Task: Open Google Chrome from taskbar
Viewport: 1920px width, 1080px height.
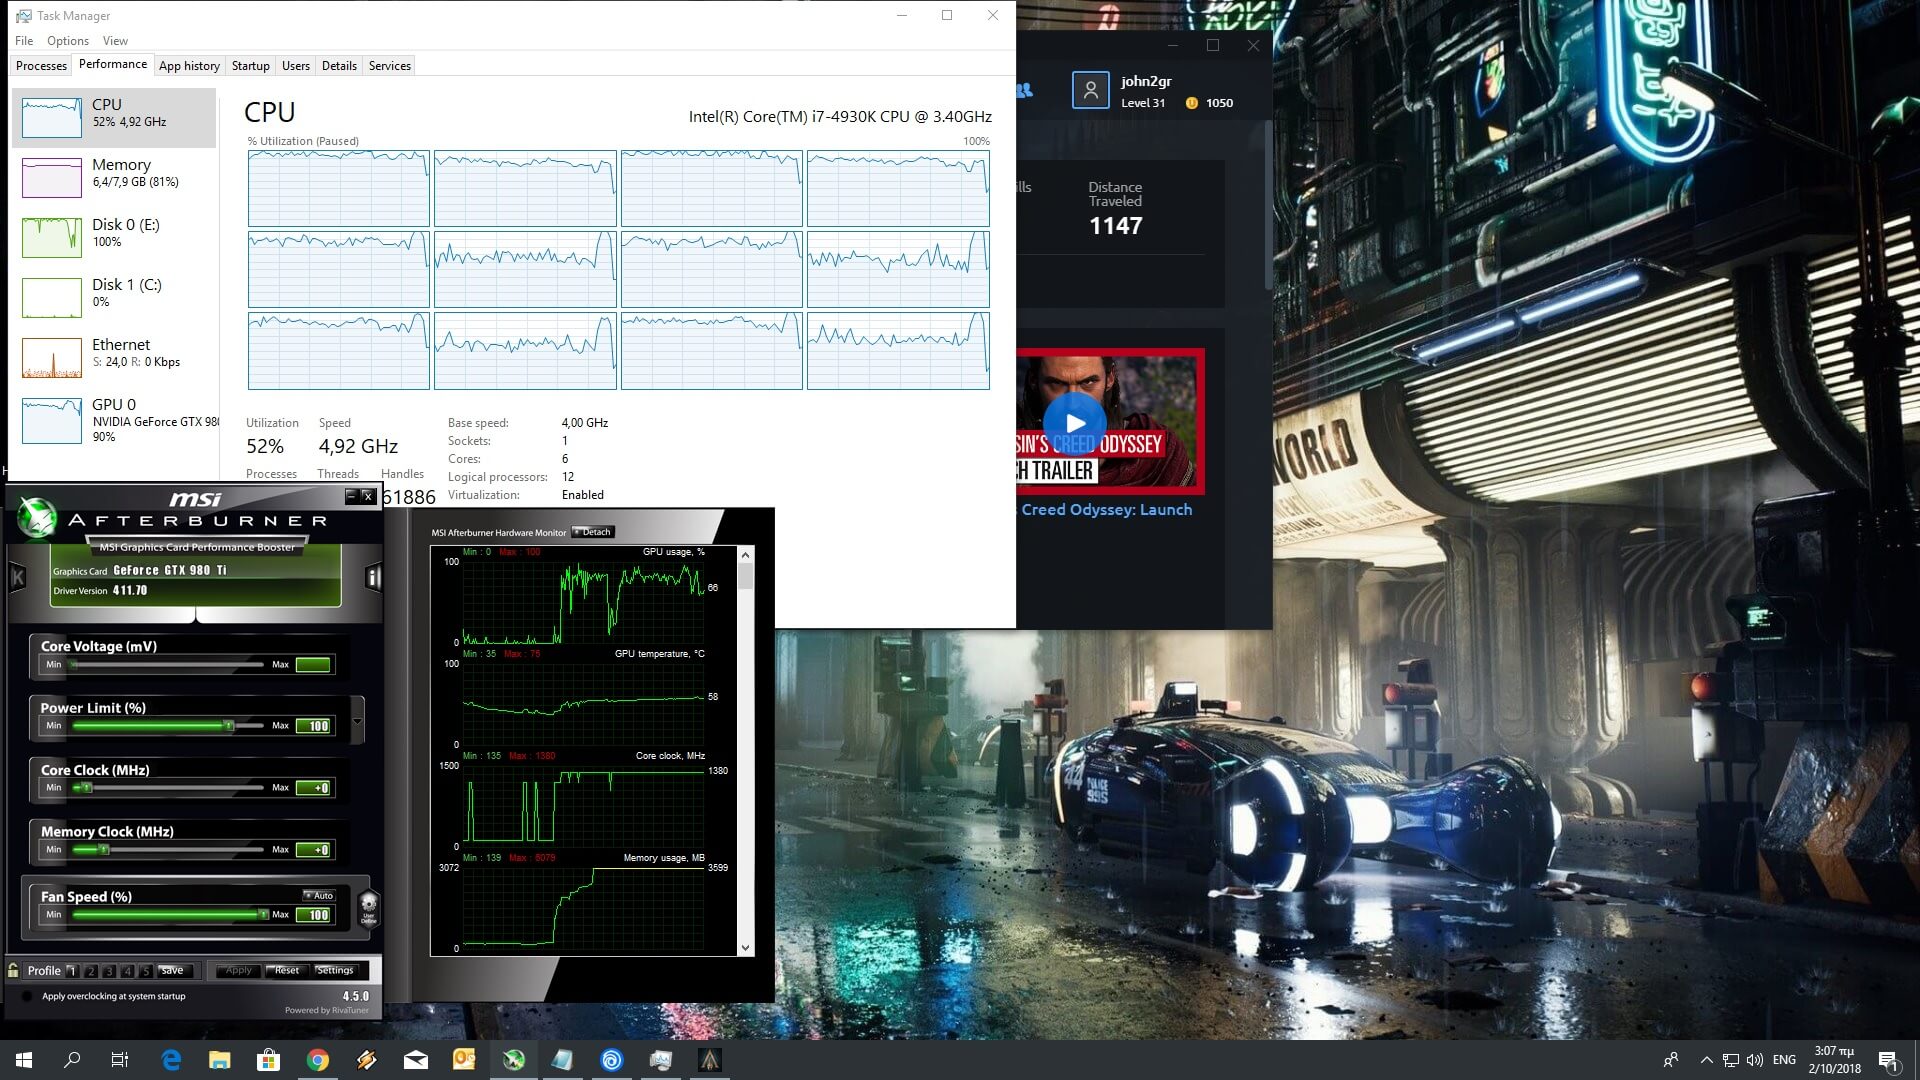Action: tap(318, 1060)
